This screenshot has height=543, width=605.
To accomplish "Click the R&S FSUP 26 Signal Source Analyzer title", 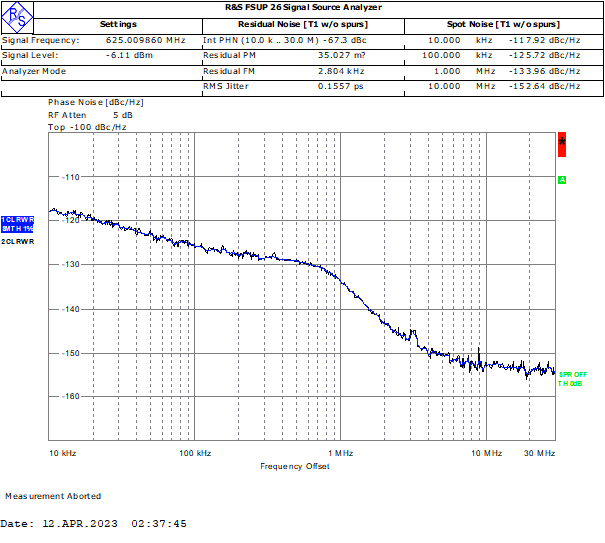I will click(x=304, y=7).
